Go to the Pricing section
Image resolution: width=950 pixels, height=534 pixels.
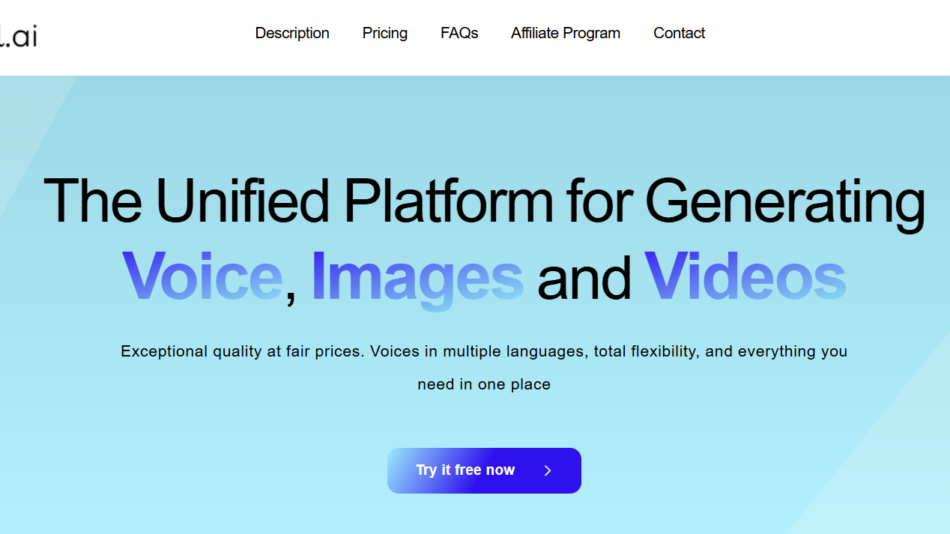[x=385, y=33]
